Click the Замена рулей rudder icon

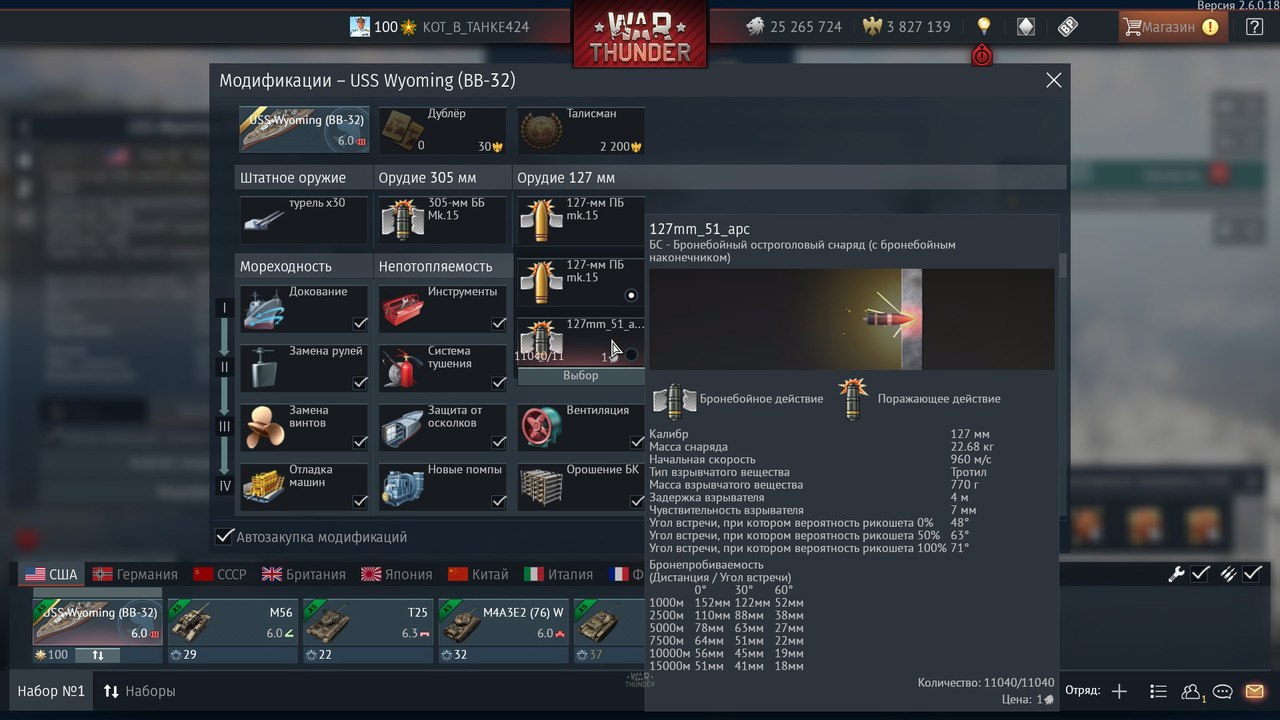(264, 369)
